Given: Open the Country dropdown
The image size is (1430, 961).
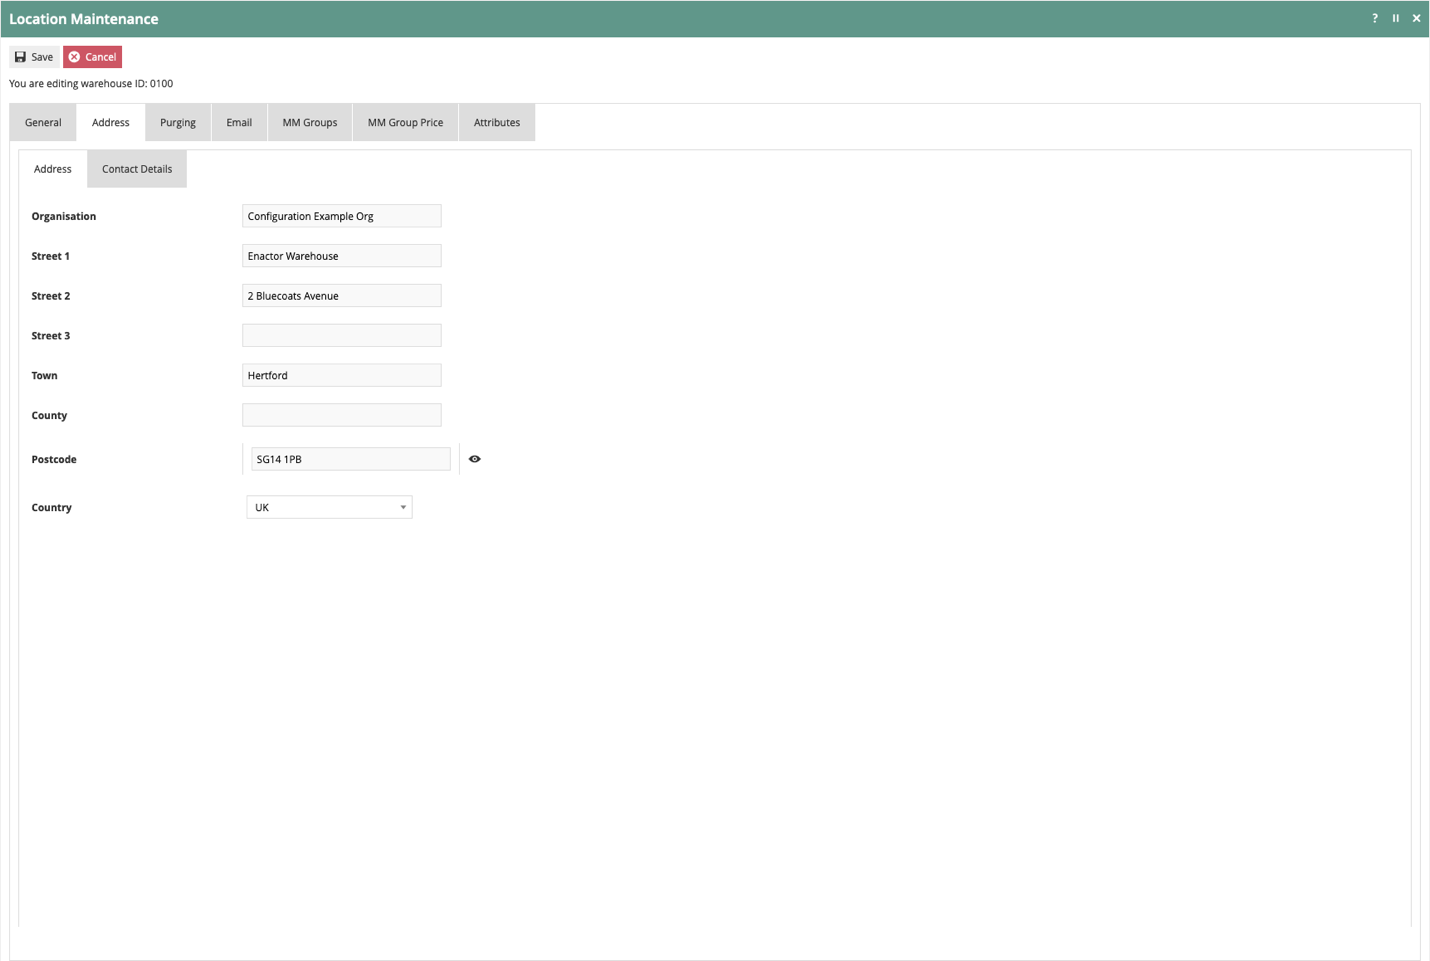Looking at the screenshot, I should pyautogui.click(x=329, y=507).
